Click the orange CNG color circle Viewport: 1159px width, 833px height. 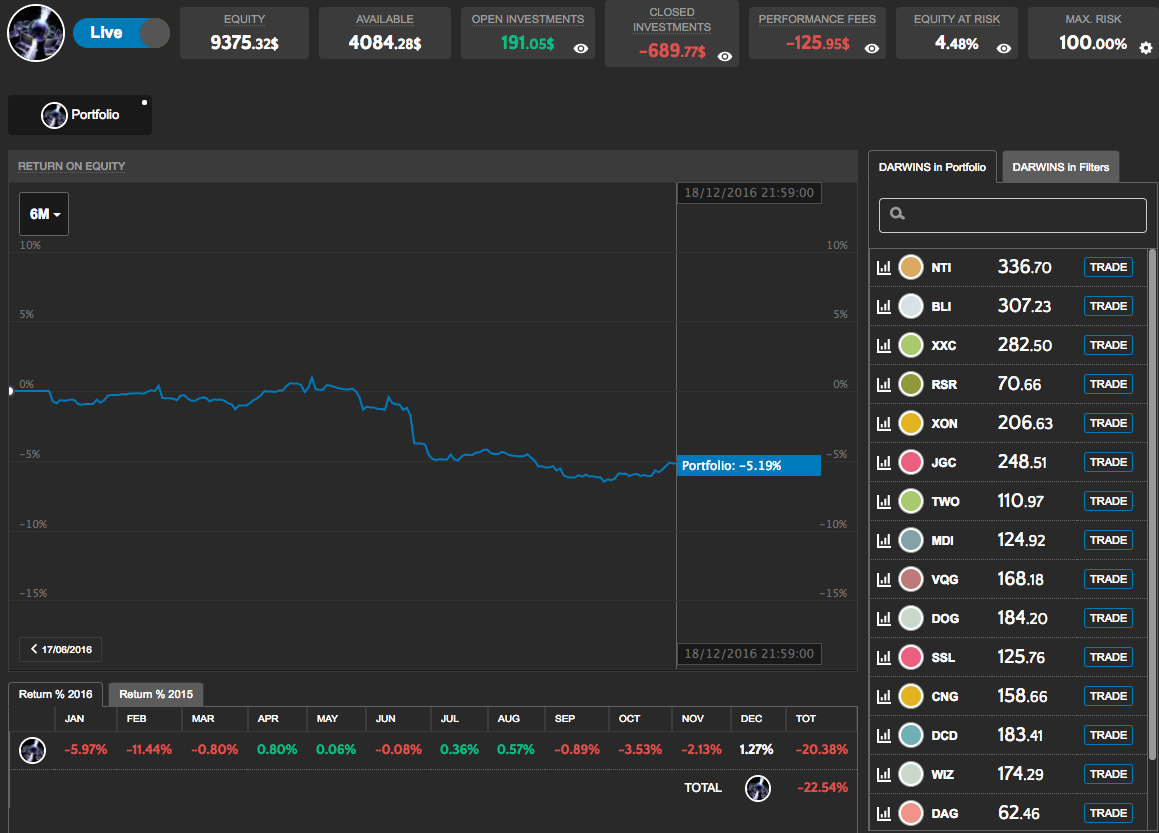pos(910,696)
